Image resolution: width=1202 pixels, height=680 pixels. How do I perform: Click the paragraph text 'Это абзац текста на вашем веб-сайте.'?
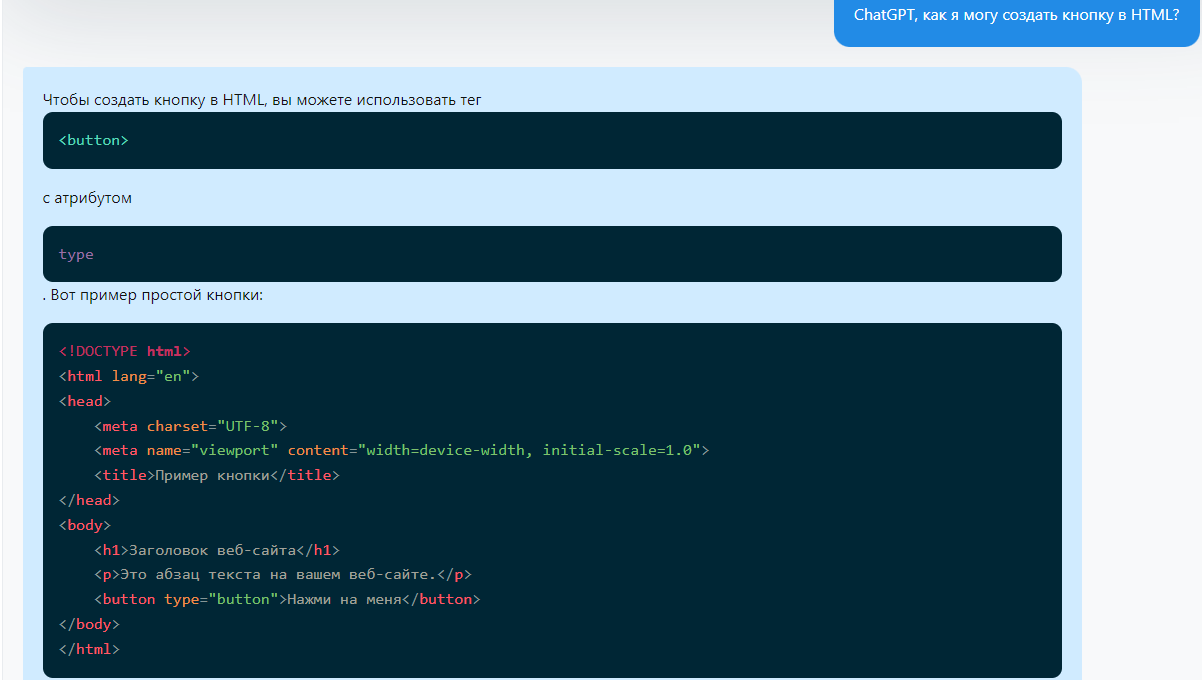(x=279, y=574)
